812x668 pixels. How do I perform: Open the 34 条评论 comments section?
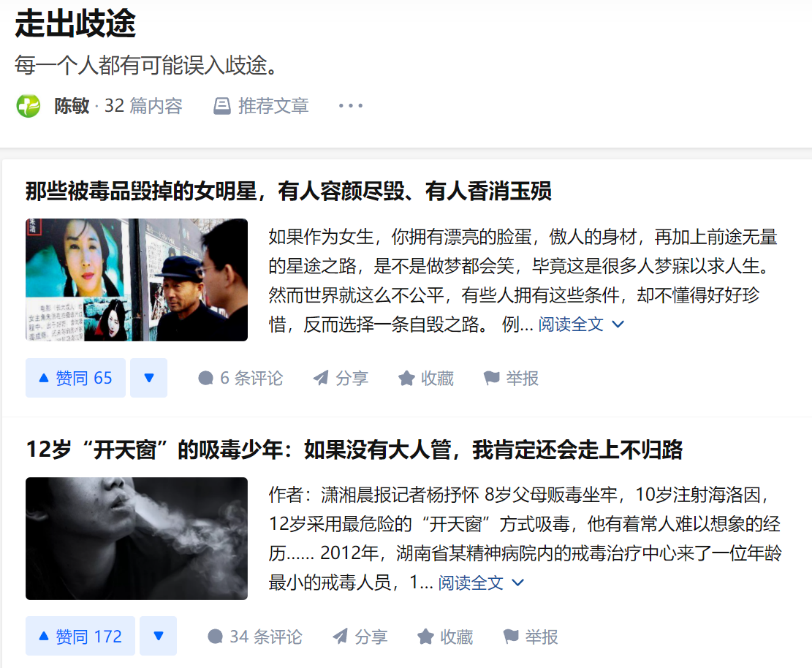254,636
